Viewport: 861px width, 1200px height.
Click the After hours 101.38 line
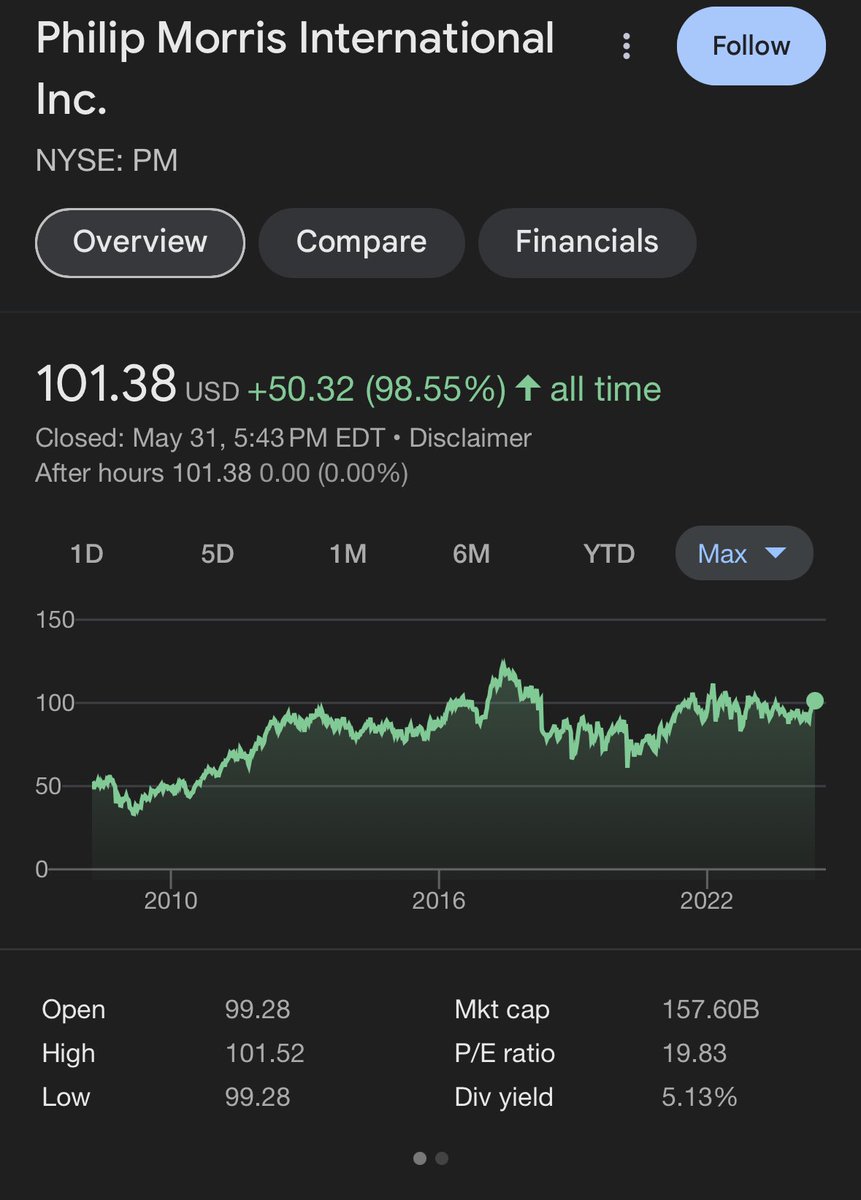tap(222, 473)
